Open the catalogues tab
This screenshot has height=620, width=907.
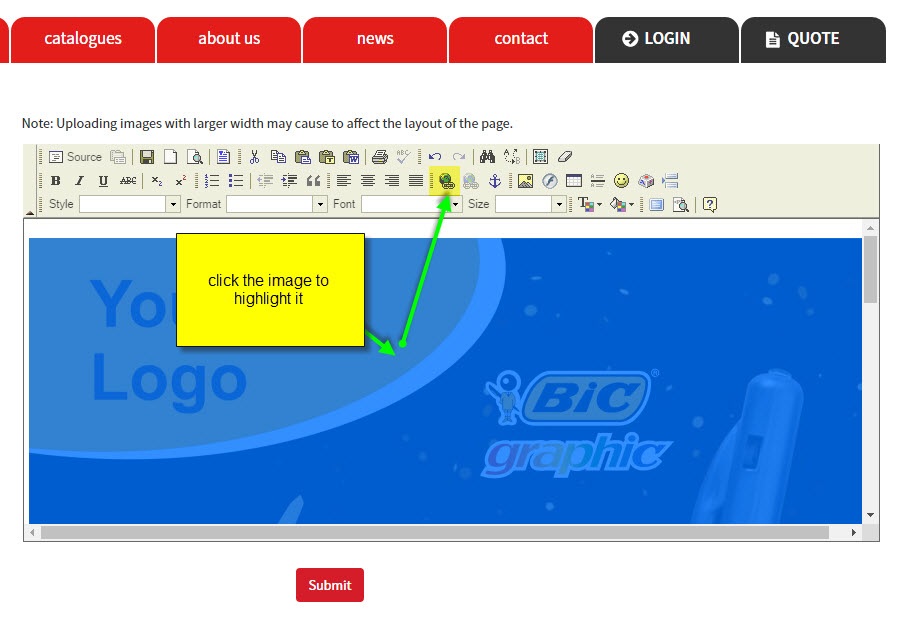(83, 39)
